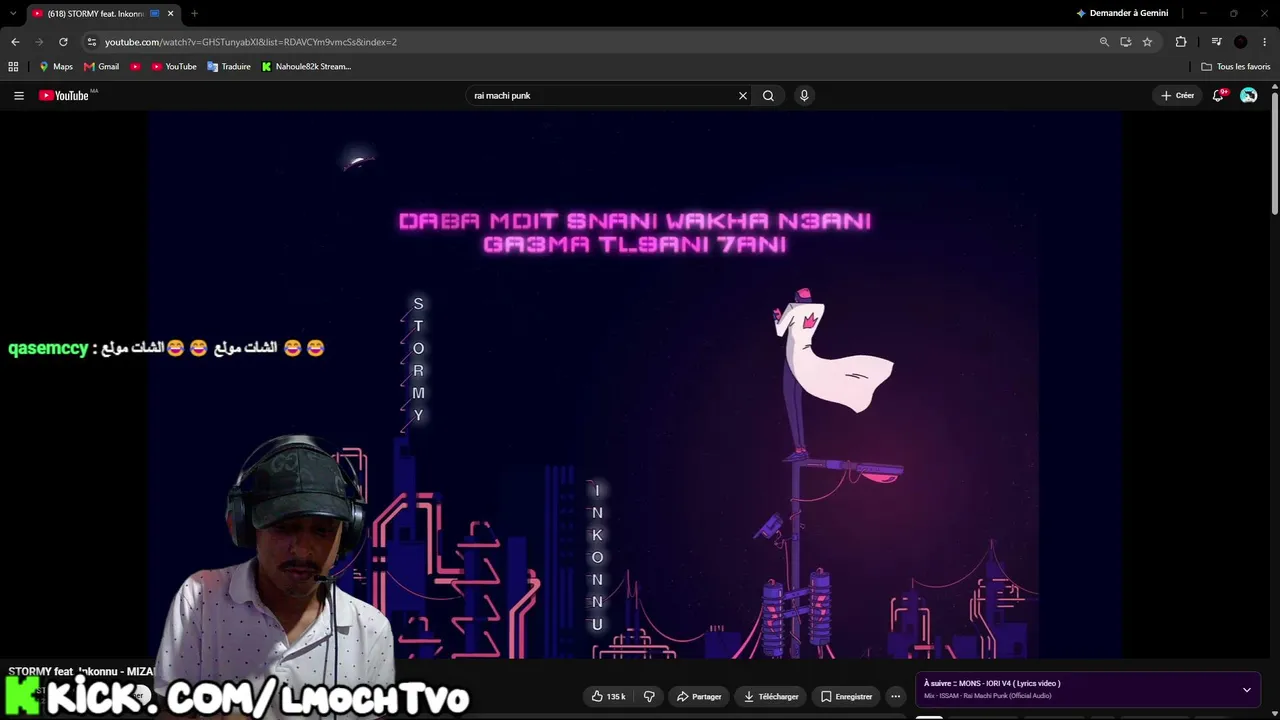Viewport: 1280px width, 720px height.
Task: Open the tab search dropdown arrow
Action: [12, 14]
